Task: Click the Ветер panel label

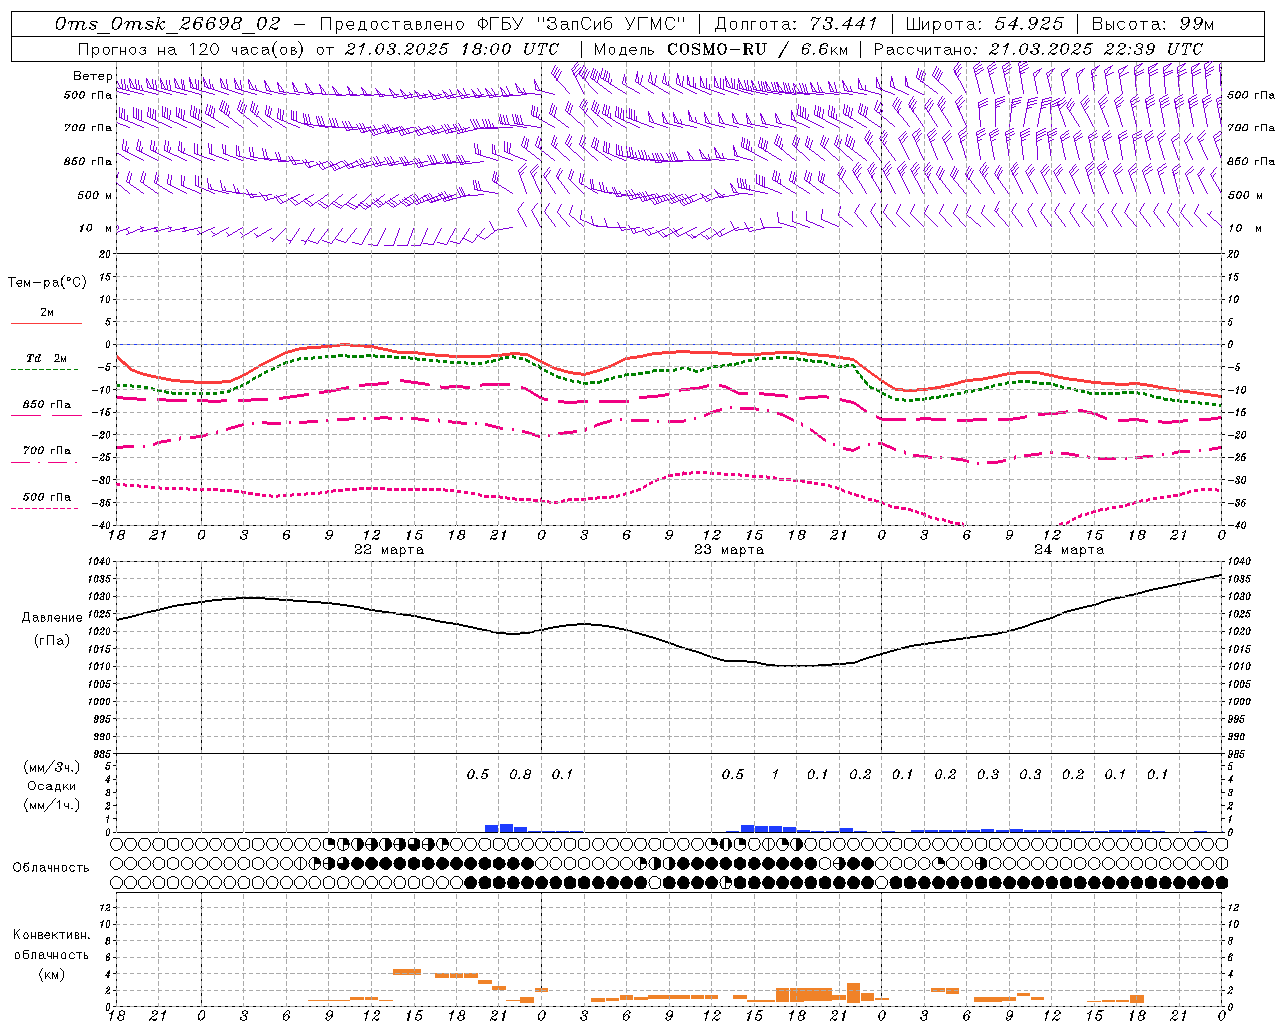Action: point(93,76)
